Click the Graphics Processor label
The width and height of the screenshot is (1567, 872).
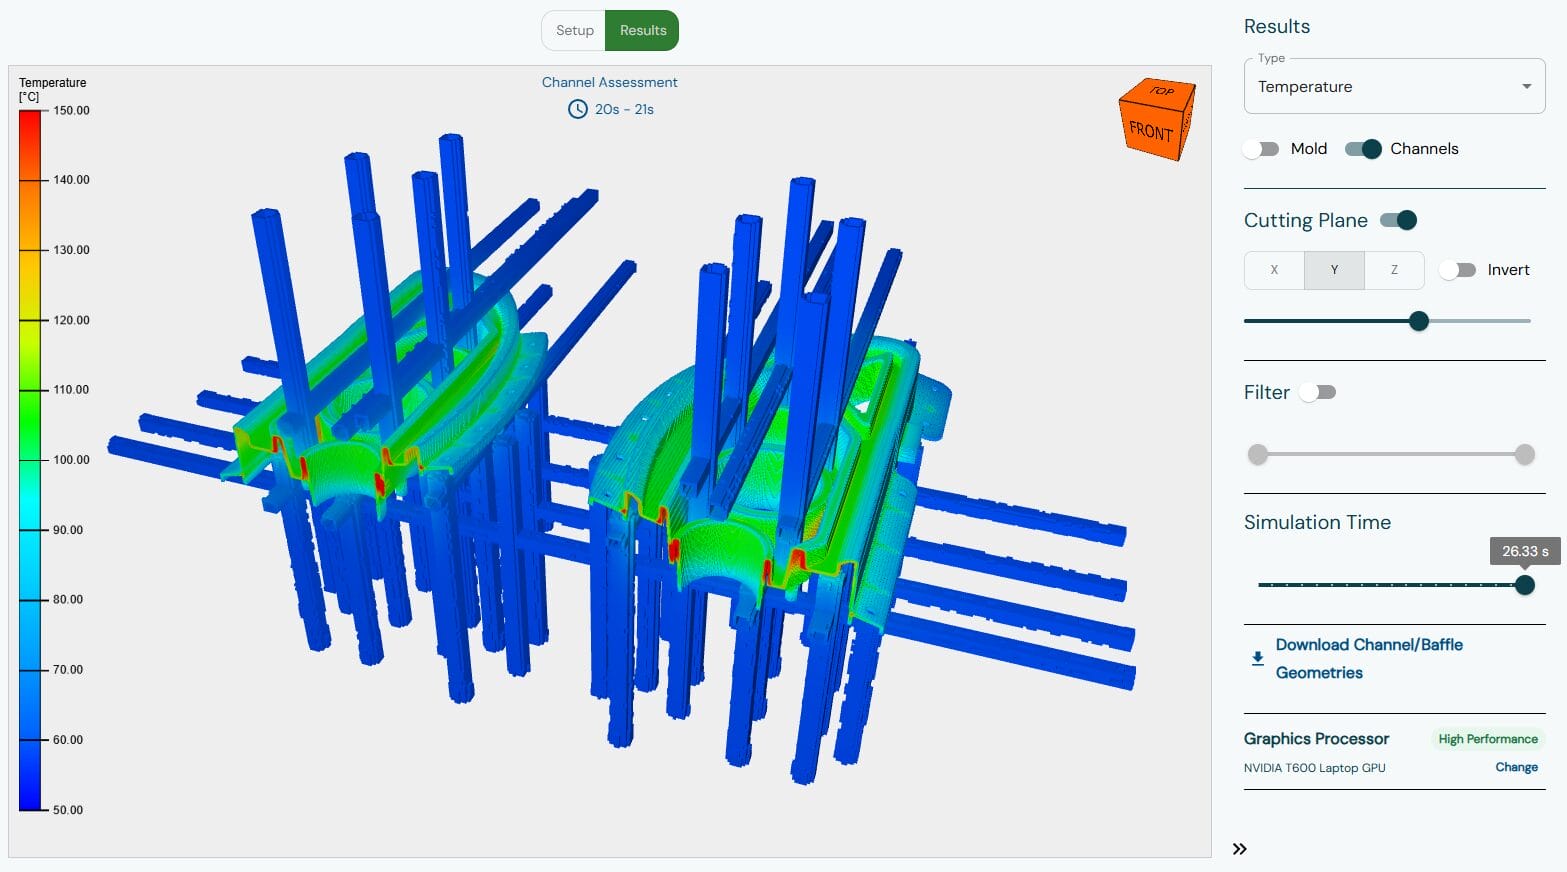click(x=1316, y=739)
